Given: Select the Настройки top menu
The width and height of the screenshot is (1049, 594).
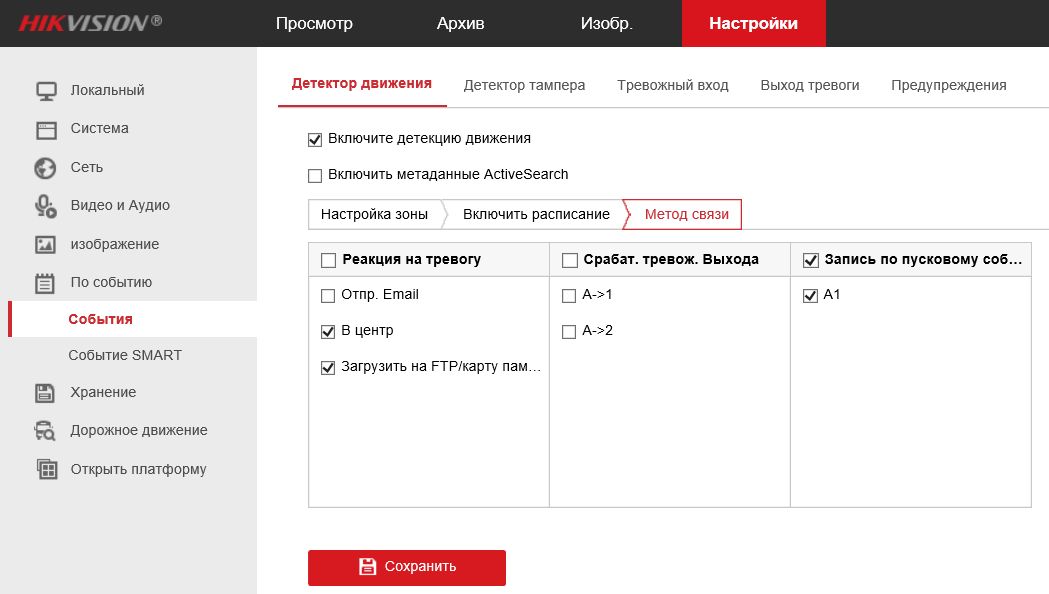Looking at the screenshot, I should pos(753,23).
